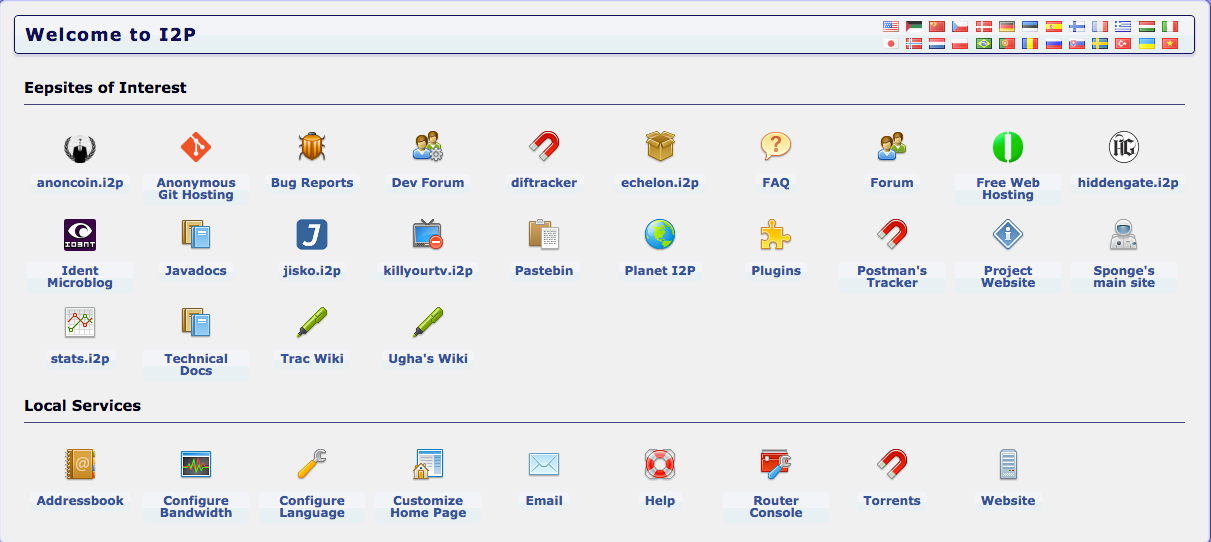
Task: Click the Project Website info icon
Action: click(x=1008, y=235)
